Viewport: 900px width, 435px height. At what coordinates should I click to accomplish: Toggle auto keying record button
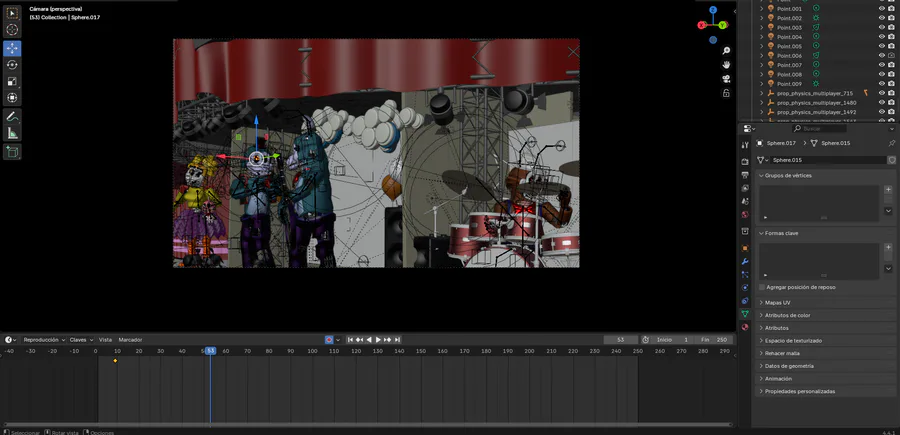329,340
